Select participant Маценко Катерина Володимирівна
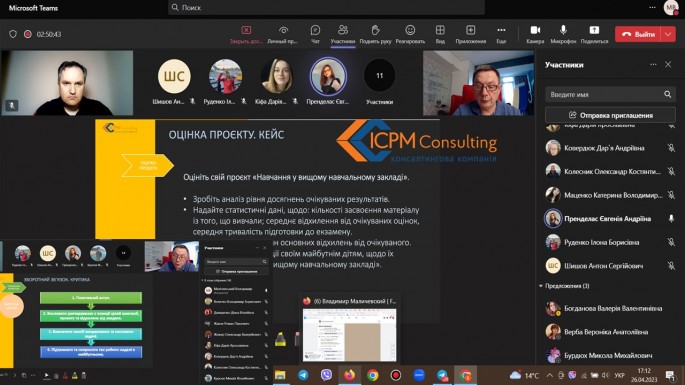Viewport: 685px width, 385px height. coord(610,195)
